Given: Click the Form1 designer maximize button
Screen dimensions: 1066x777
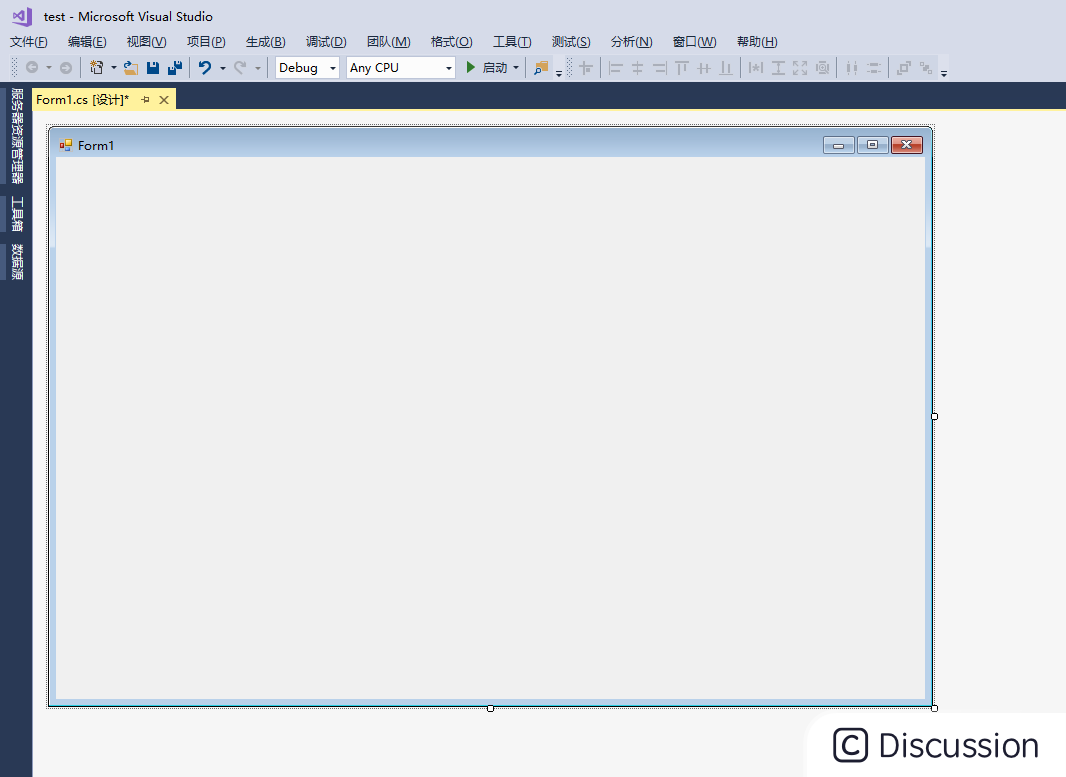Looking at the screenshot, I should point(873,145).
